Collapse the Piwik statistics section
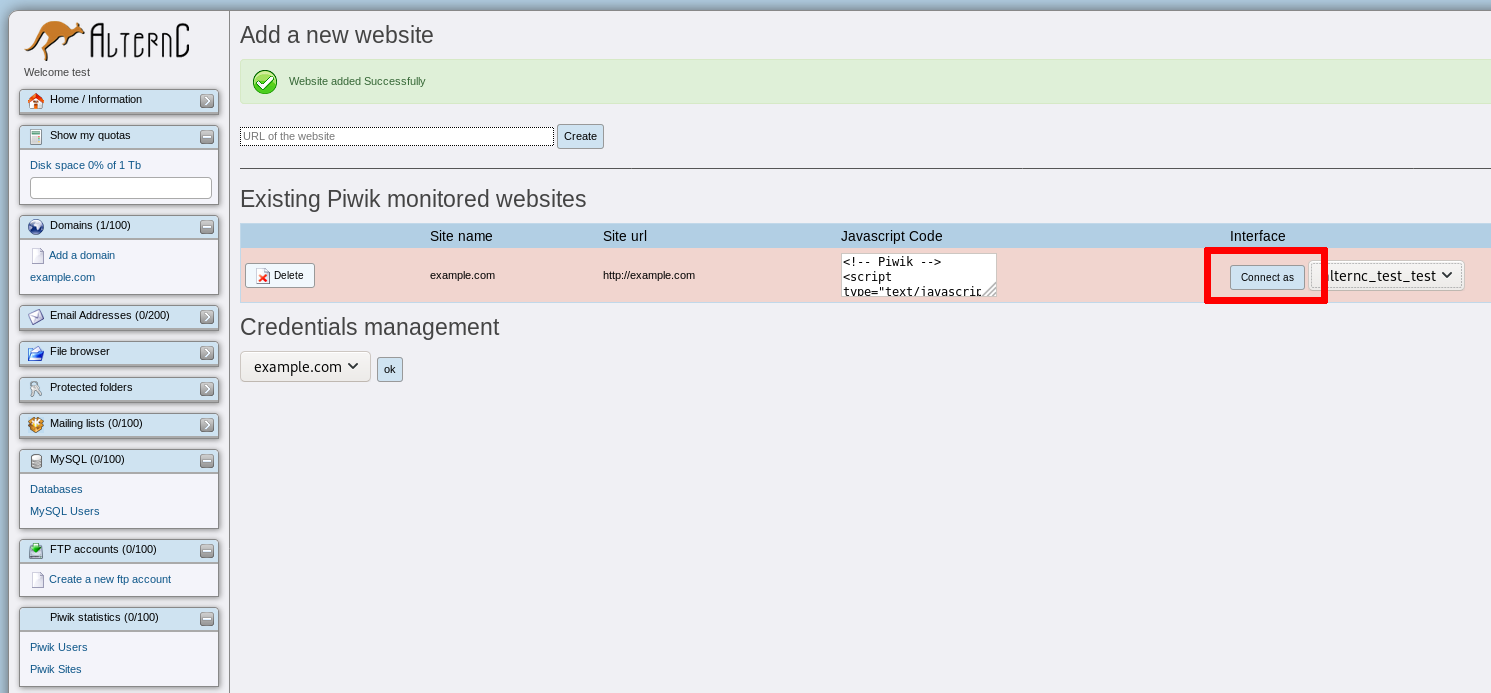The height and width of the screenshot is (693, 1491). 207,619
